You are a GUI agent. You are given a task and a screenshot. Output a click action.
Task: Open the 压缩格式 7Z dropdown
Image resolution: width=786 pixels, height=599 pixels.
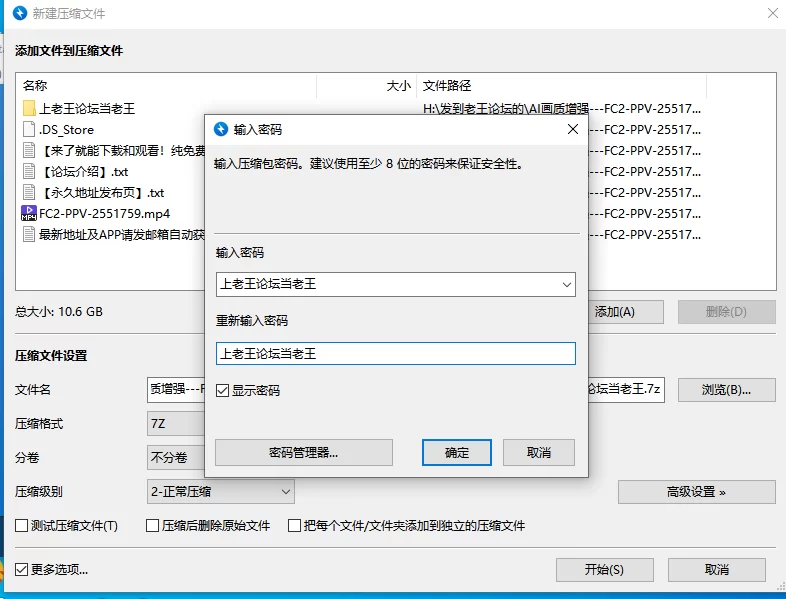176,424
